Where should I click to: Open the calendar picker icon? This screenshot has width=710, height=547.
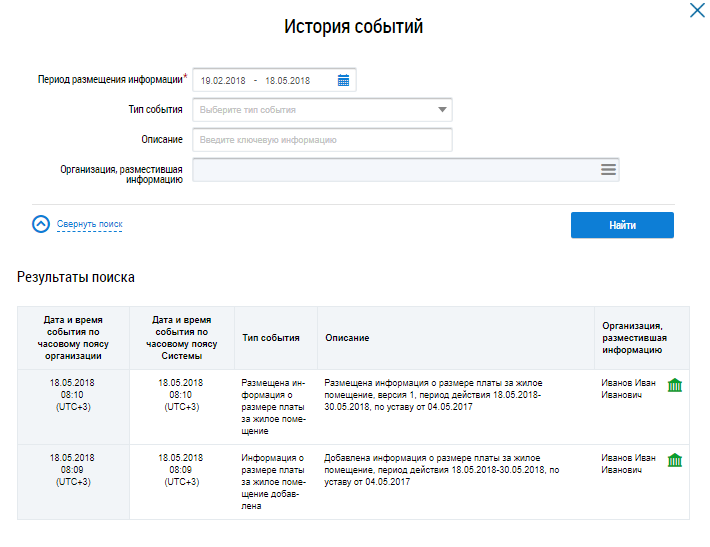pos(343,80)
